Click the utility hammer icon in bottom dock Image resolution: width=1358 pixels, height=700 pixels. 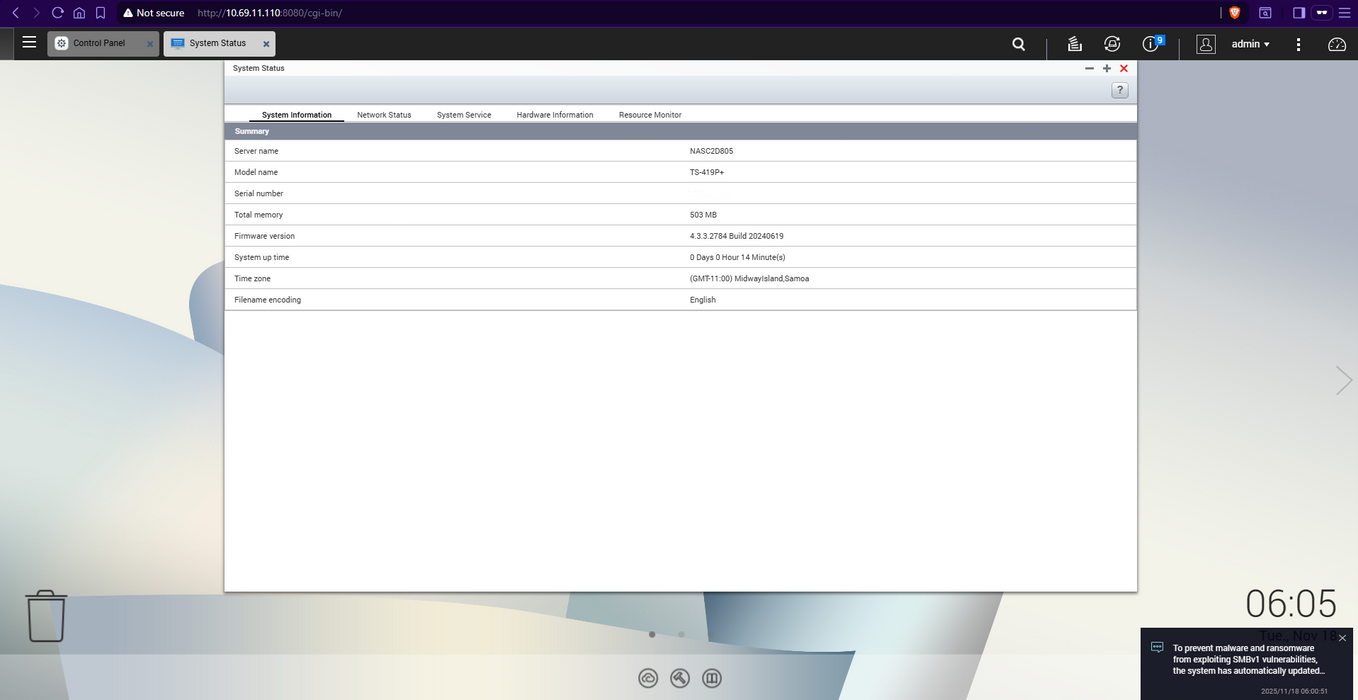pos(680,678)
